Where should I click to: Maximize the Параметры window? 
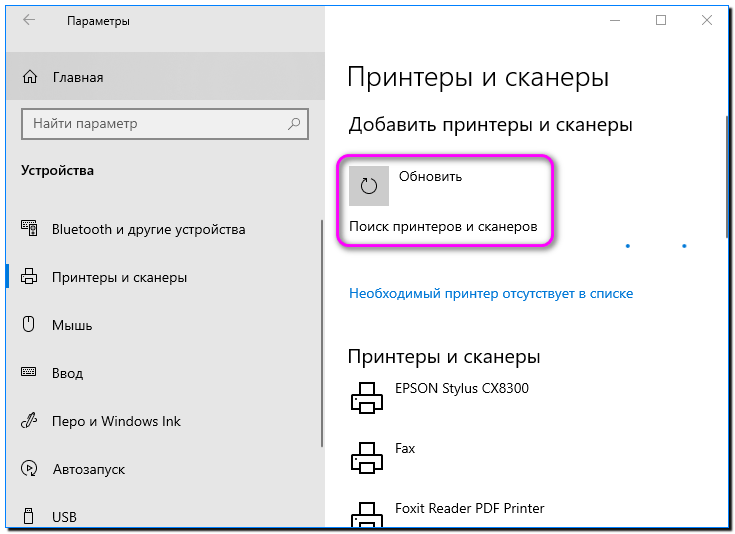661,21
